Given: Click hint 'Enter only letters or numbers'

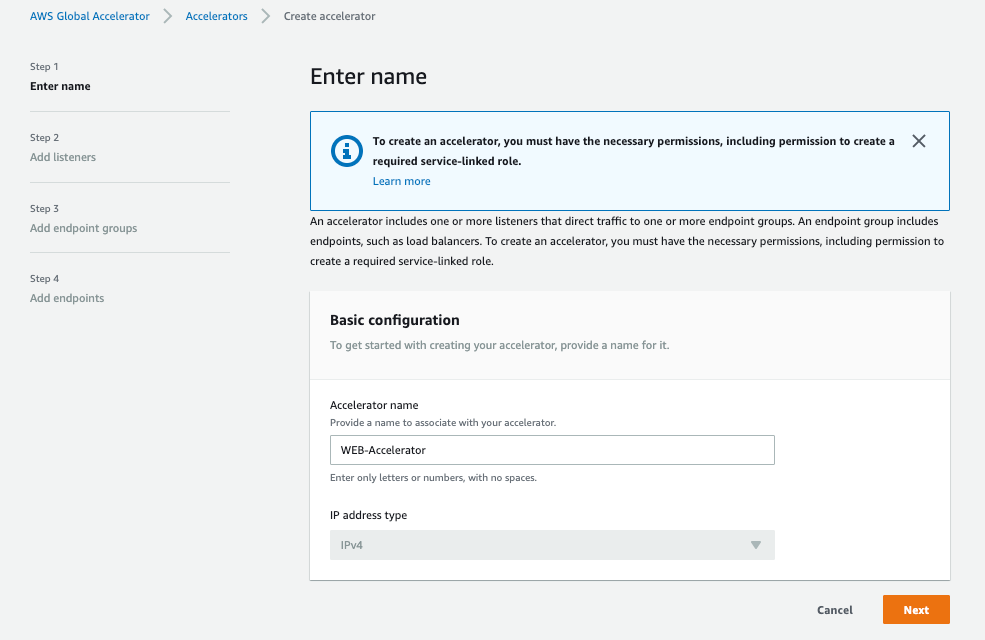Looking at the screenshot, I should coord(433,477).
